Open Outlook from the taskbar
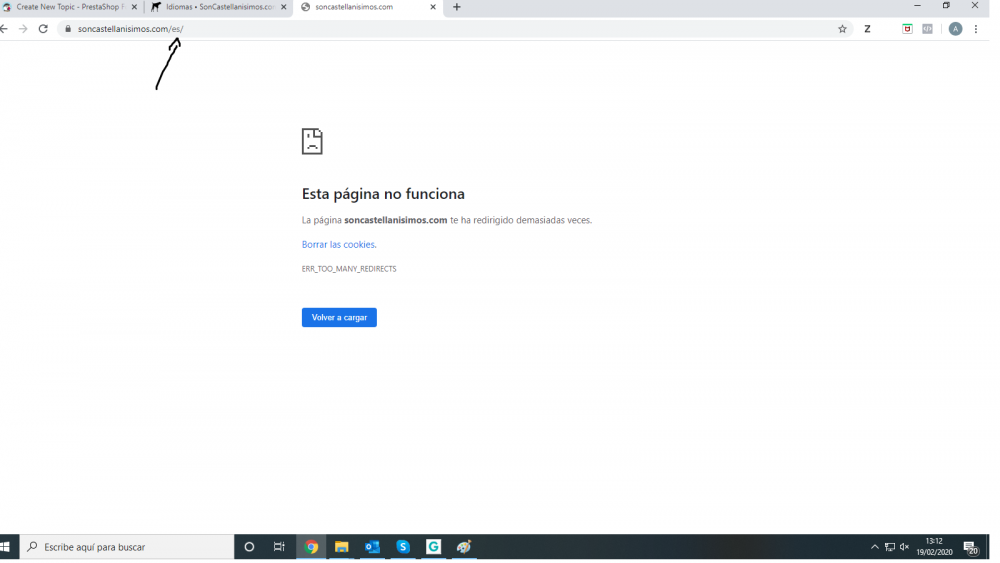 [372, 547]
